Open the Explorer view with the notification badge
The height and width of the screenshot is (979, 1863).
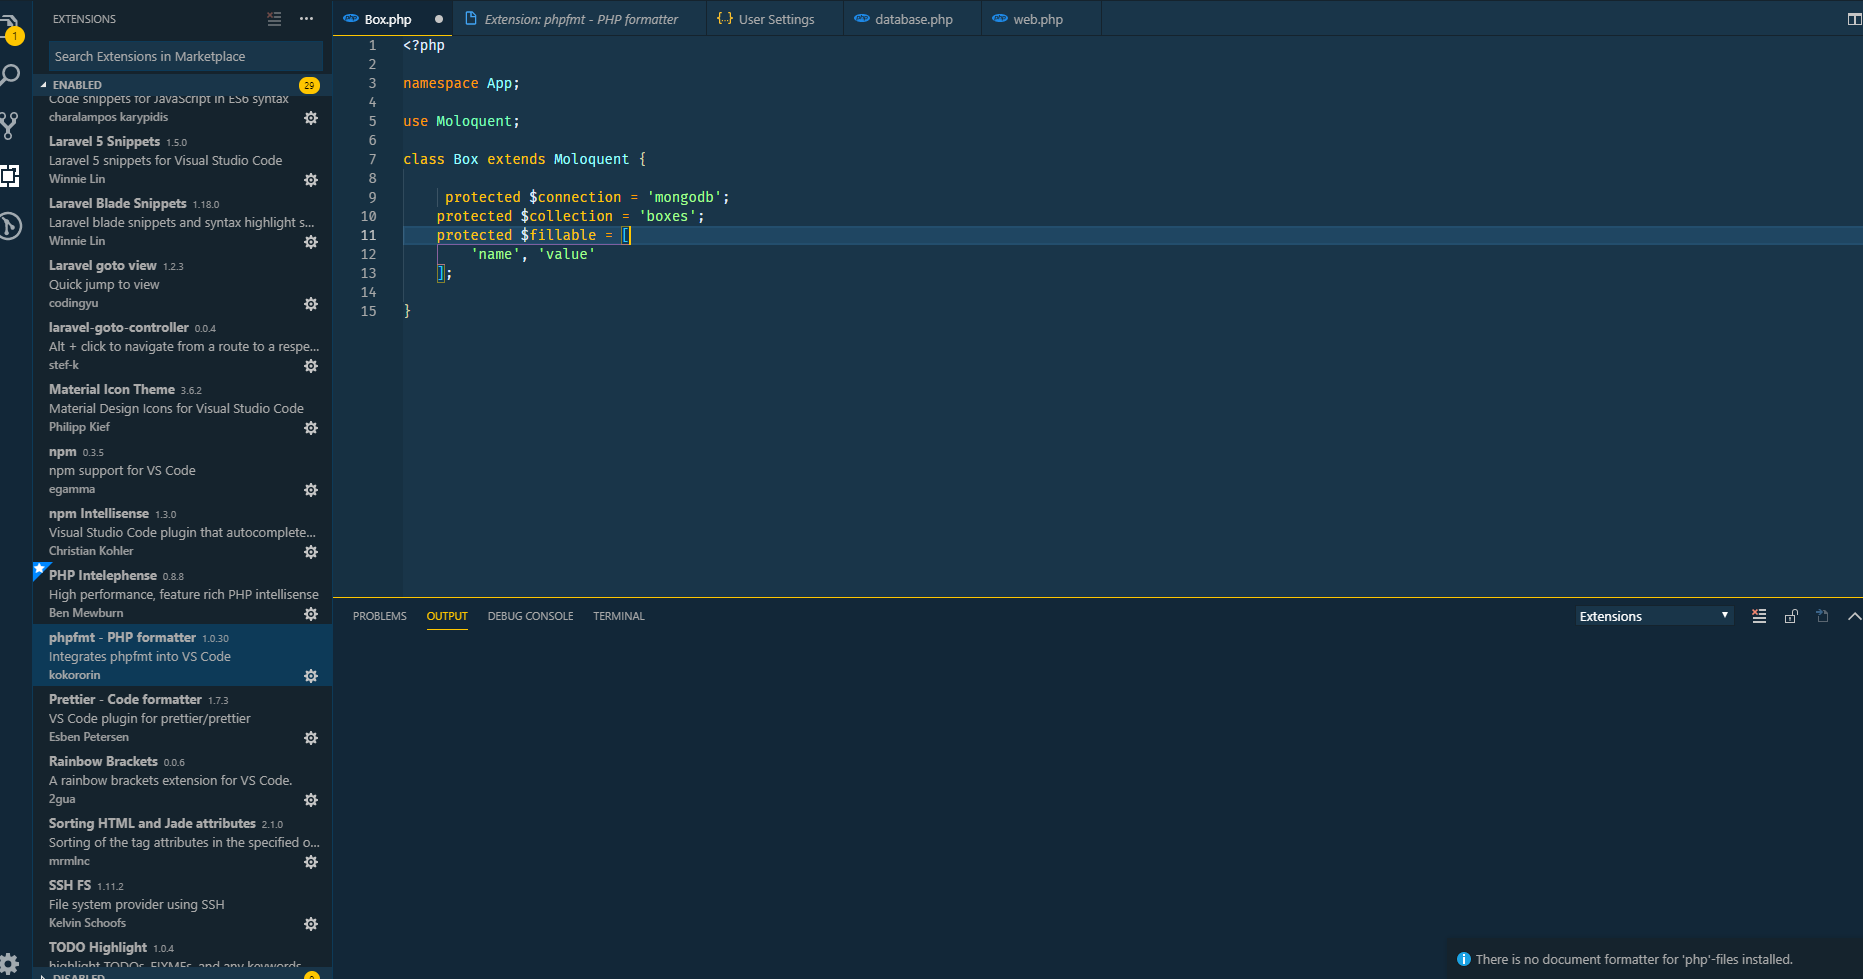(10, 18)
